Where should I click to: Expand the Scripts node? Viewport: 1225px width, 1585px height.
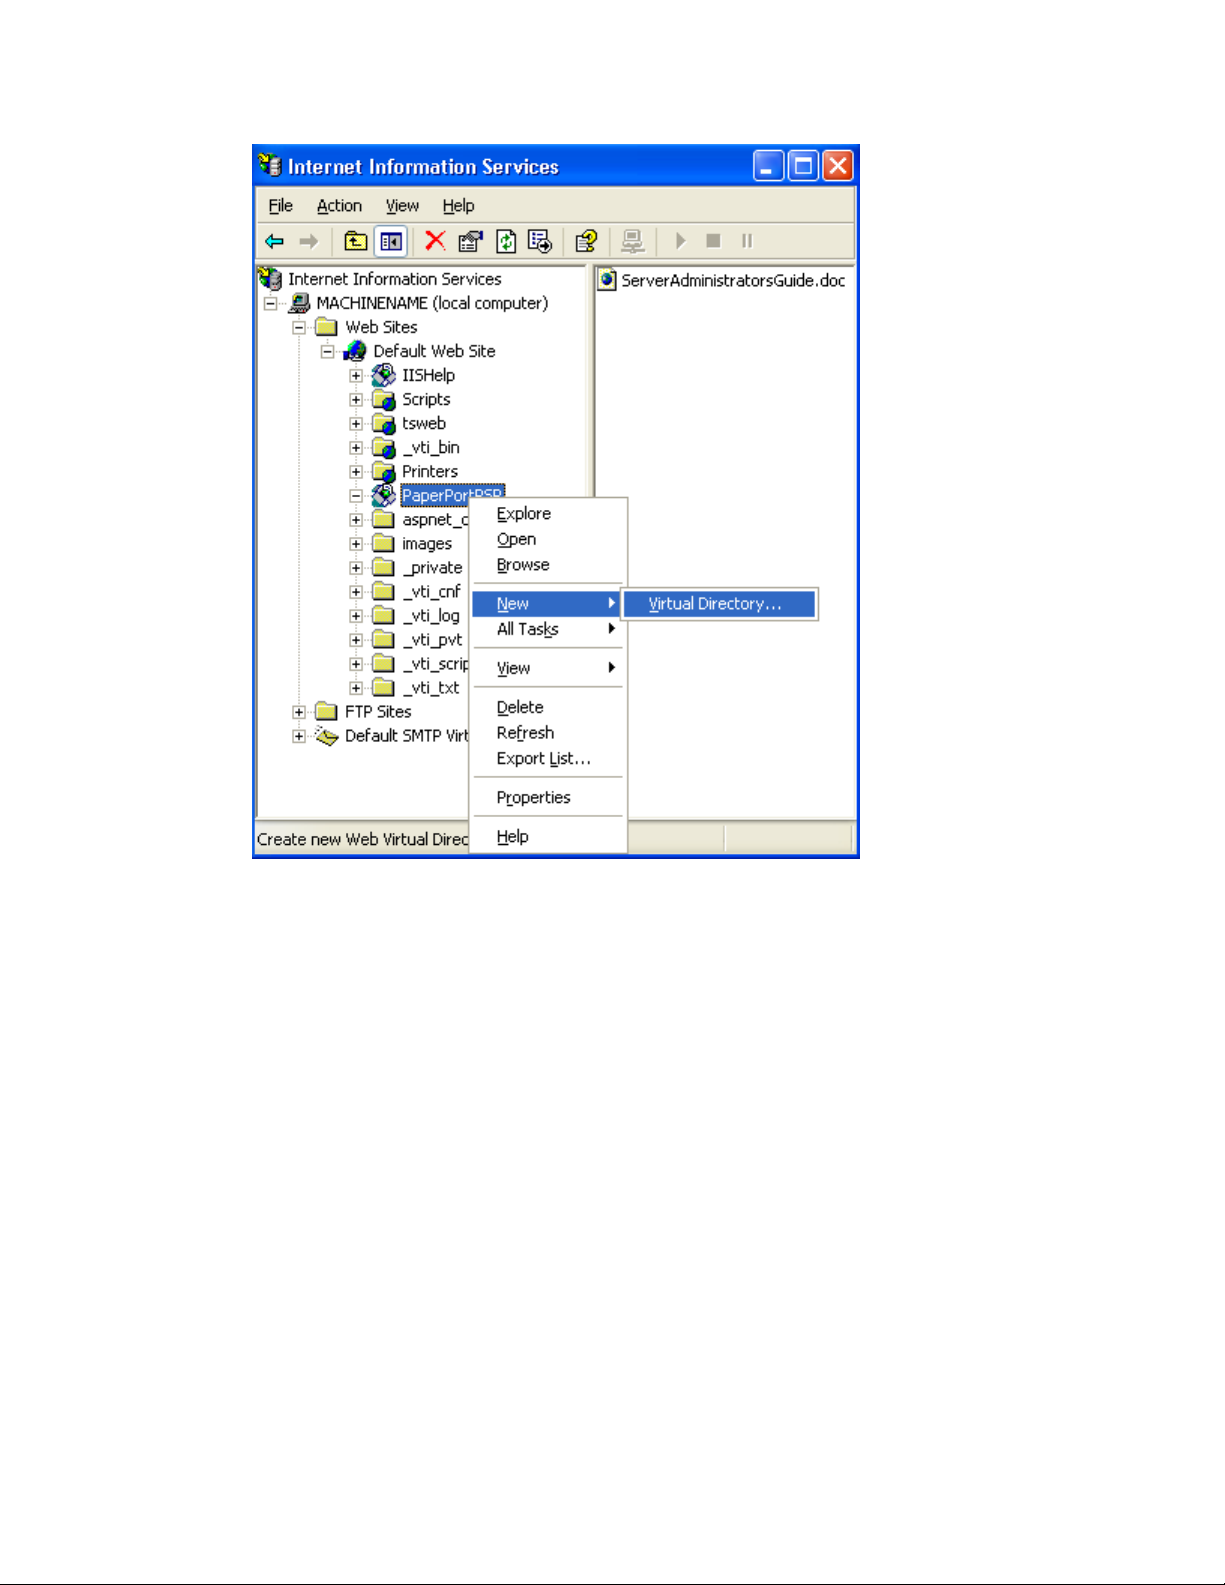[x=356, y=399]
